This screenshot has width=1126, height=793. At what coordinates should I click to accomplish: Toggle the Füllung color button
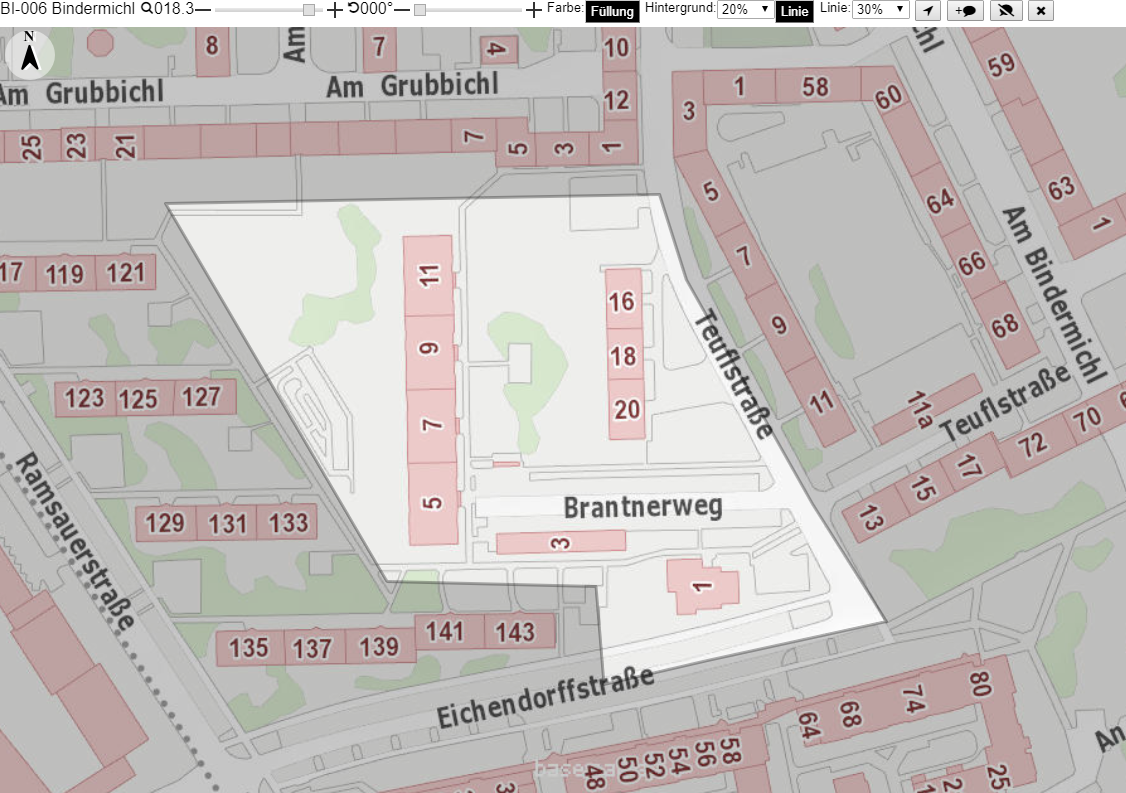(612, 11)
